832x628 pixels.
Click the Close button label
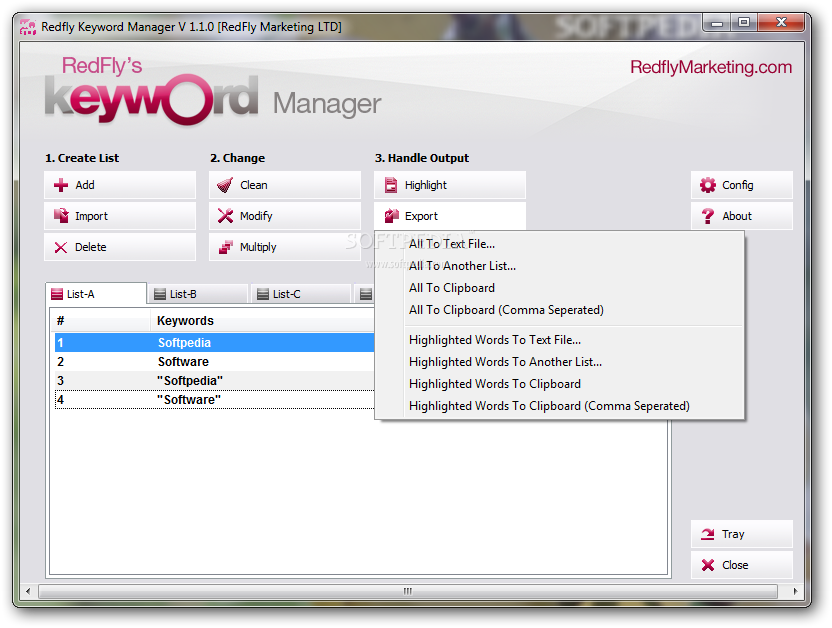pos(735,565)
